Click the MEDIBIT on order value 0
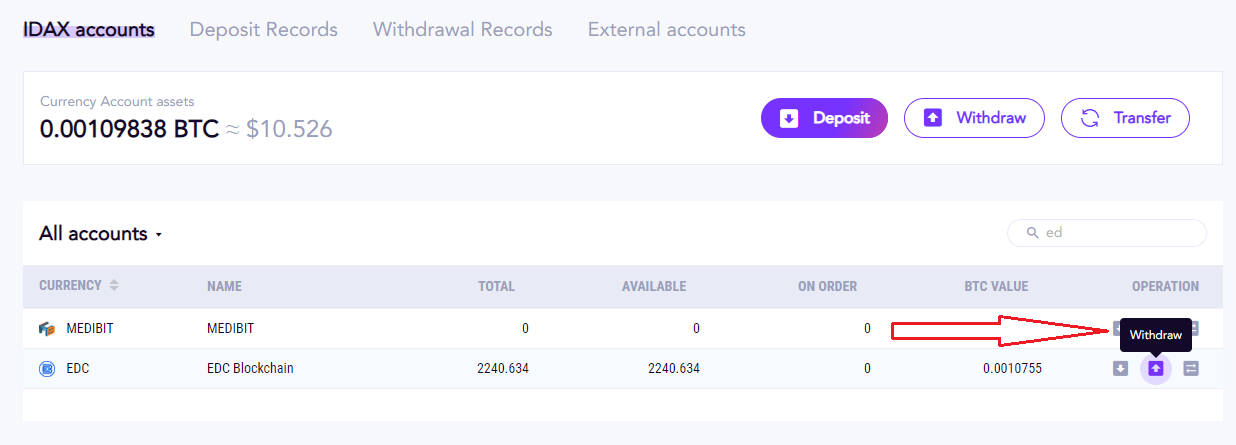Screen dimensions: 1236x445 coord(867,328)
